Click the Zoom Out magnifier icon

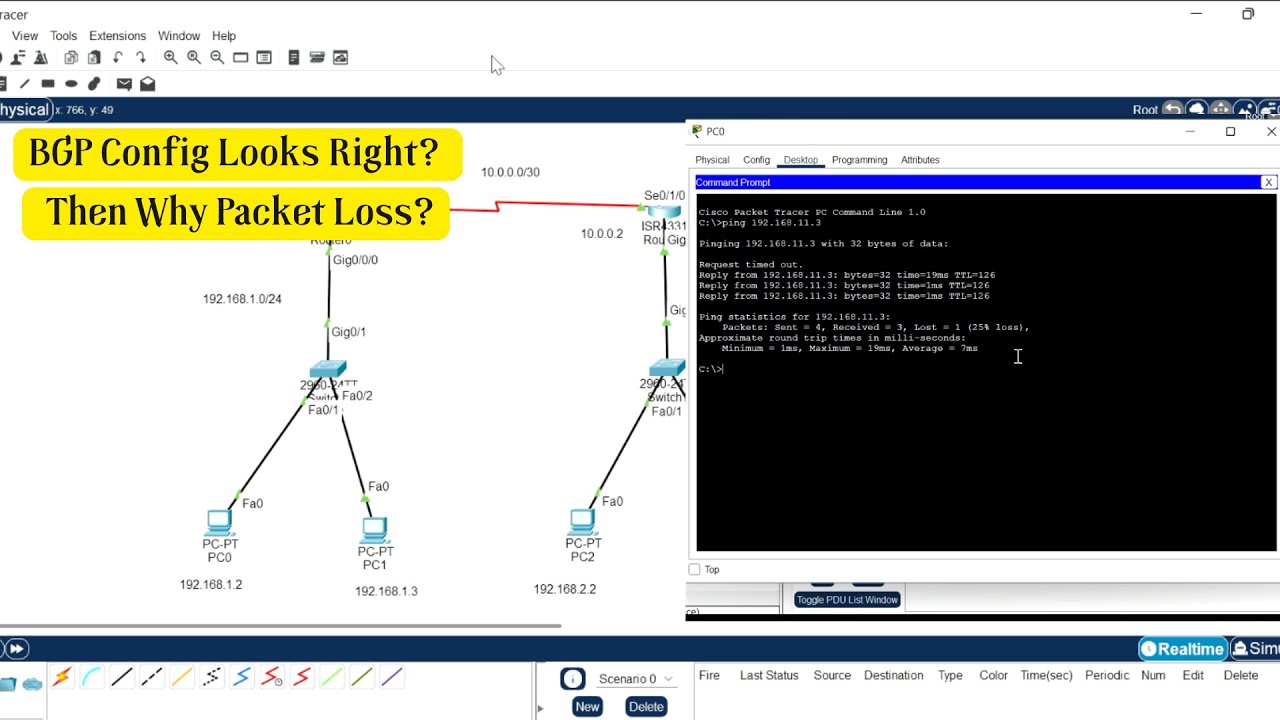click(217, 58)
